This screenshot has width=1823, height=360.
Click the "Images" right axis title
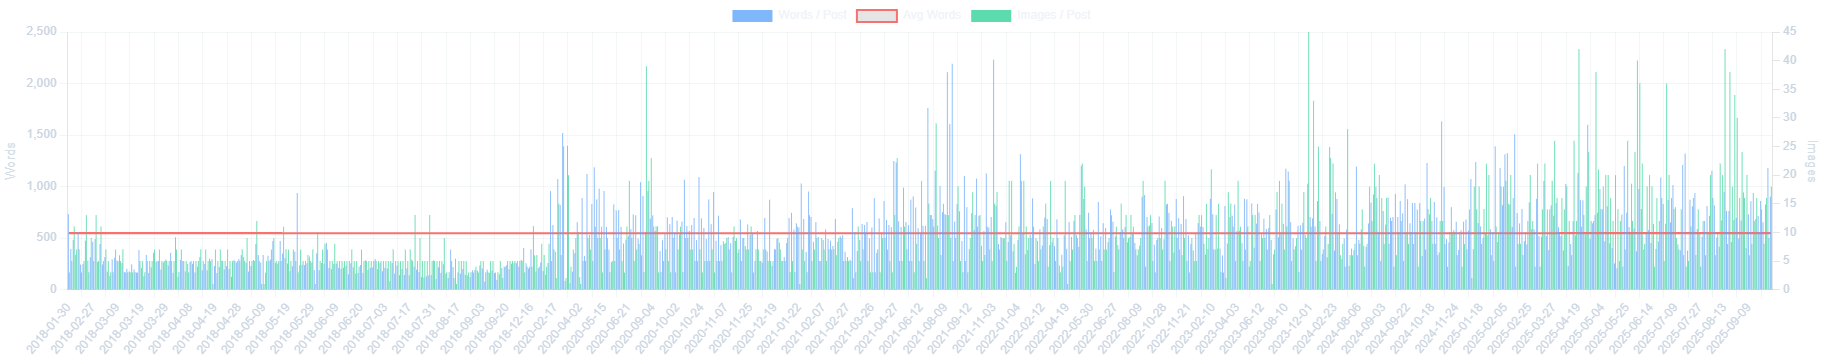click(1811, 161)
